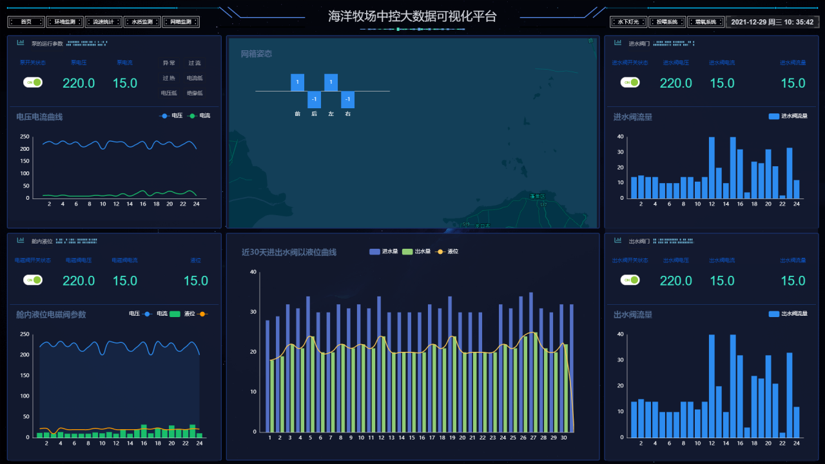Click the pump running parameters chart icon
This screenshot has height=465, width=826.
[x=21, y=43]
